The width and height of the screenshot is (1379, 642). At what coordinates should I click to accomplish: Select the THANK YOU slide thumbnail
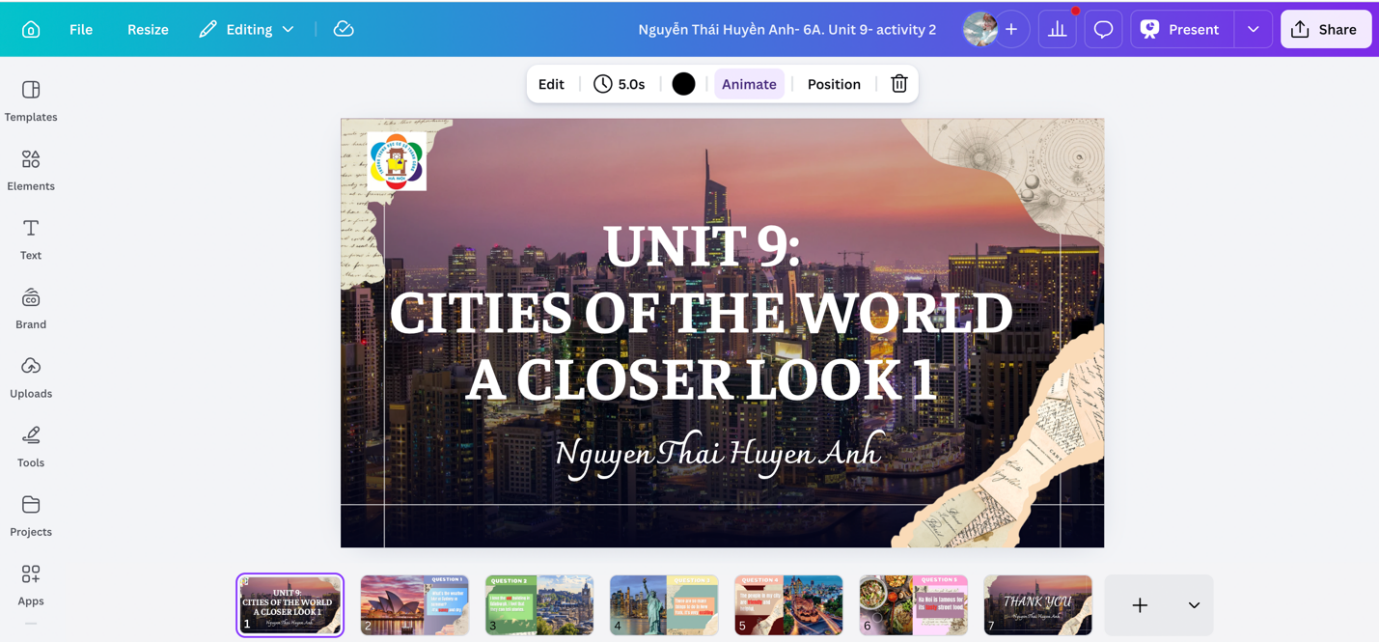point(1037,605)
